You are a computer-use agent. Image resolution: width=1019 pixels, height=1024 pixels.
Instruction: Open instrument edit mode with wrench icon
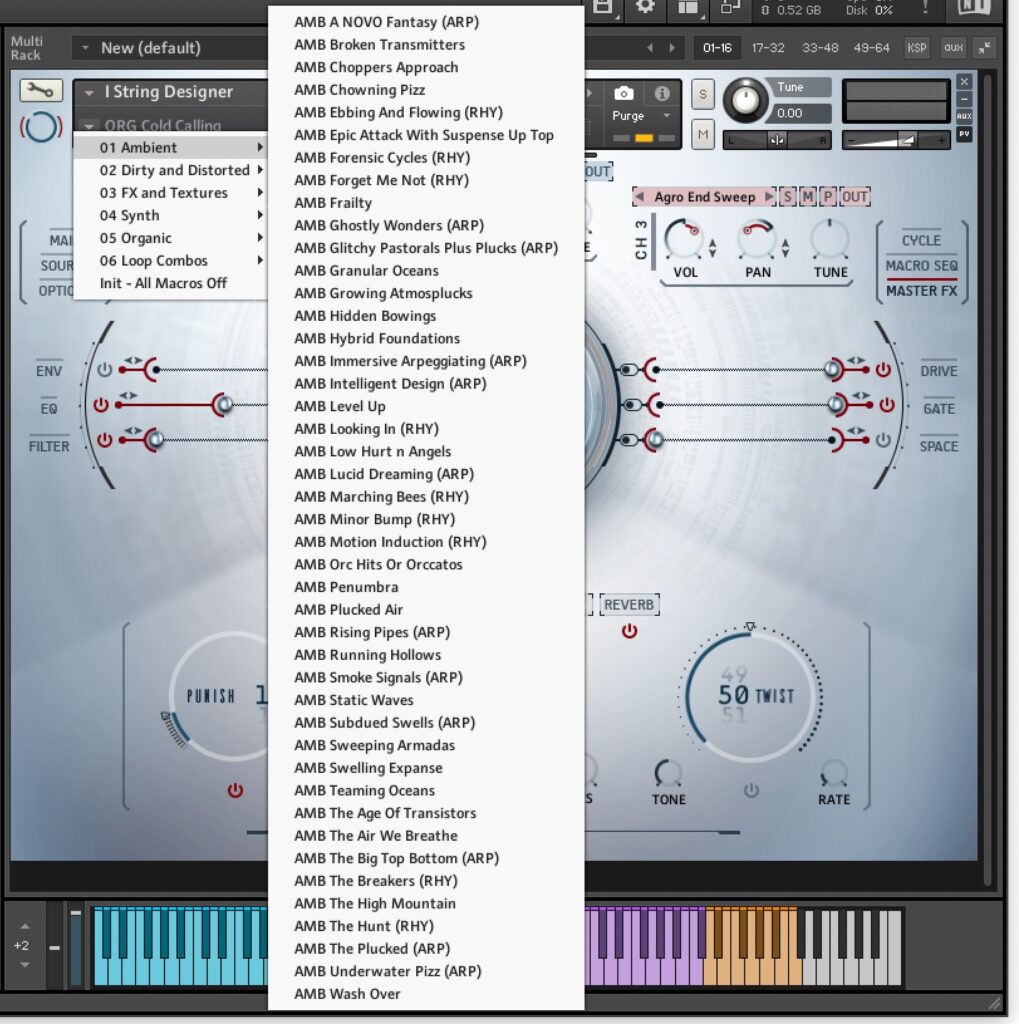[x=41, y=92]
